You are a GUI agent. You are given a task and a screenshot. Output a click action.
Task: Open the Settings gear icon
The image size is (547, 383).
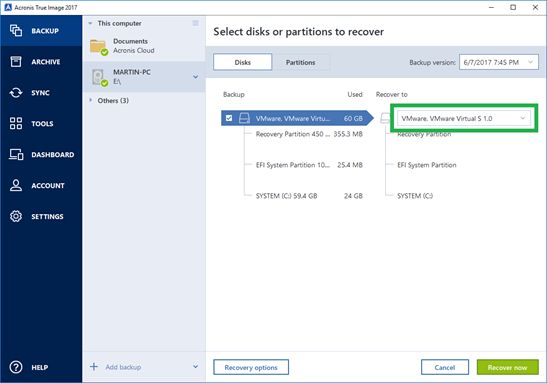click(16, 216)
